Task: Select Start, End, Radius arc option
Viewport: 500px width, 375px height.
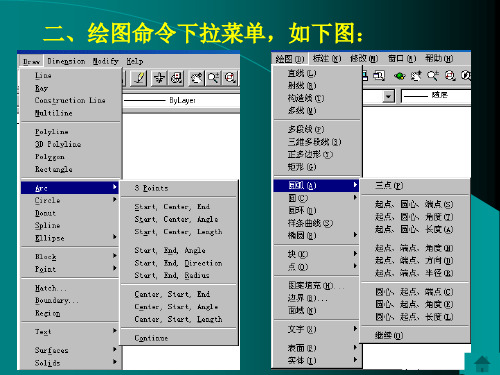Action: [x=179, y=275]
